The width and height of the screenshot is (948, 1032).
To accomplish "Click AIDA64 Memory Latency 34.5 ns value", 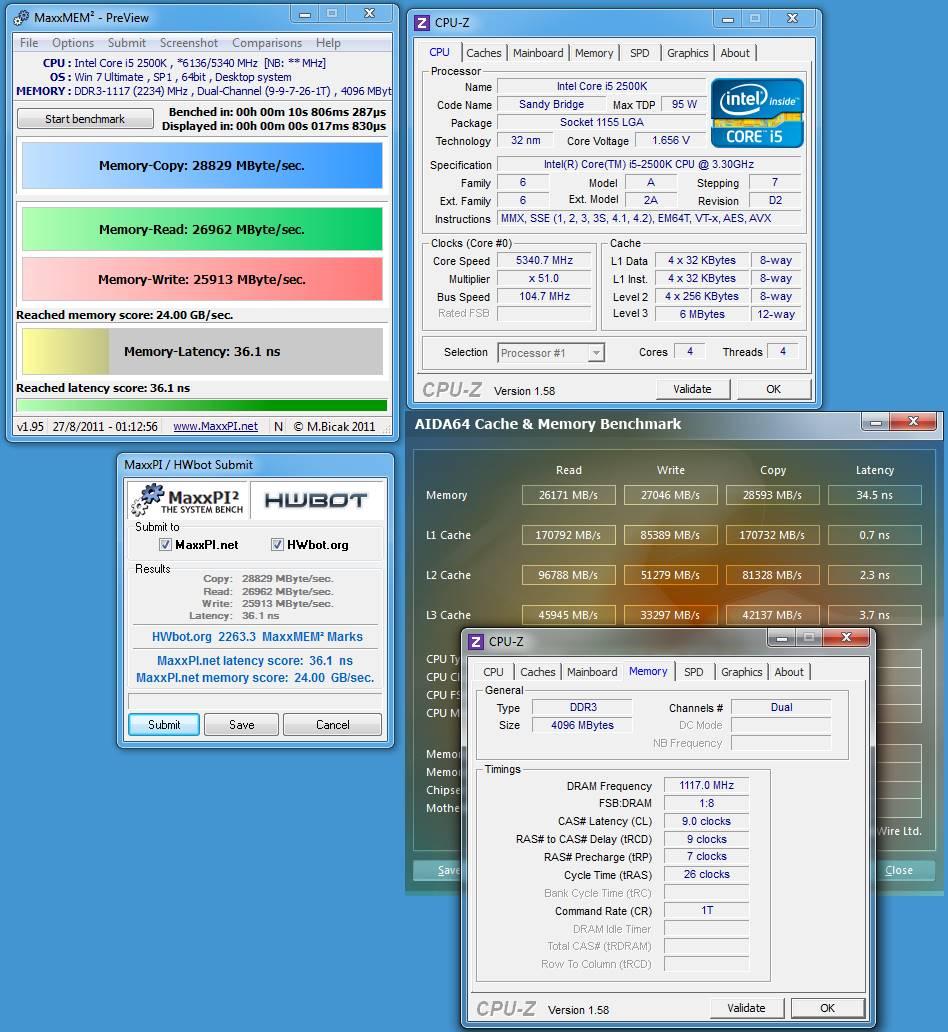I will coord(875,495).
